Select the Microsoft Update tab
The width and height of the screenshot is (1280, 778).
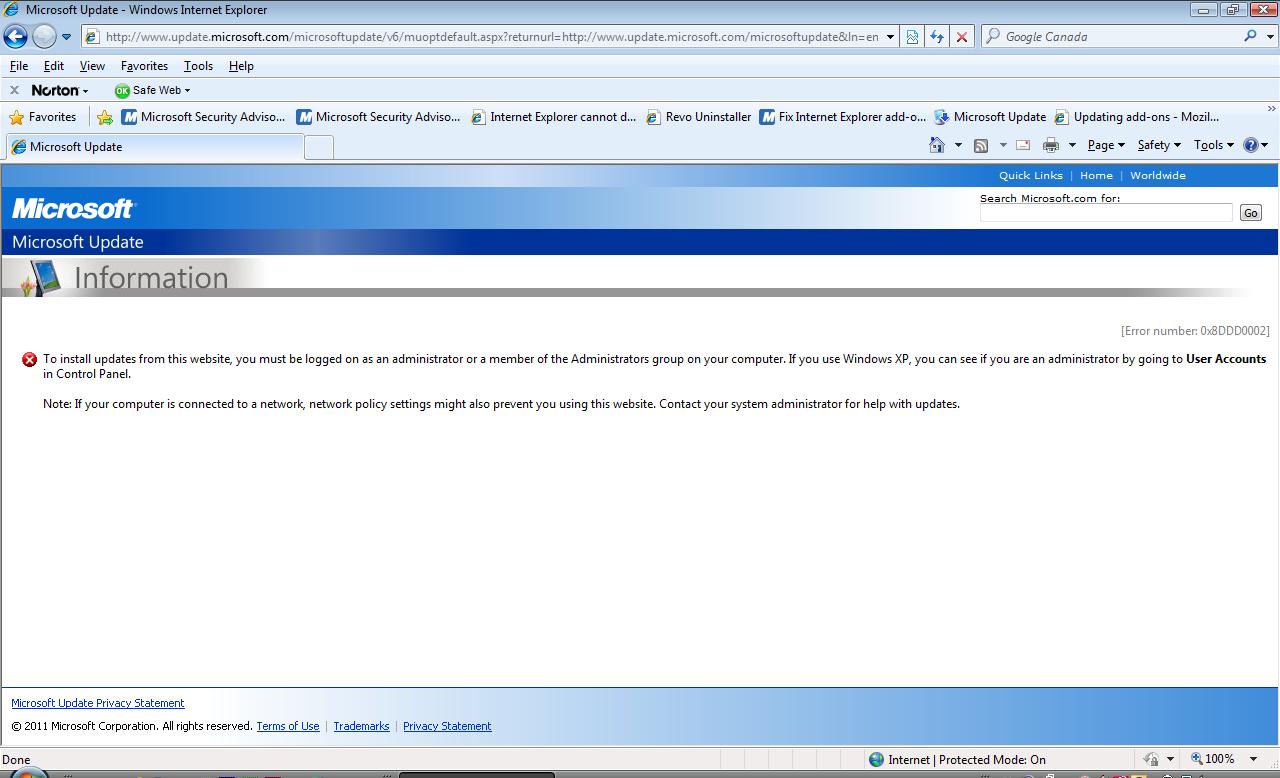pyautogui.click(x=154, y=147)
